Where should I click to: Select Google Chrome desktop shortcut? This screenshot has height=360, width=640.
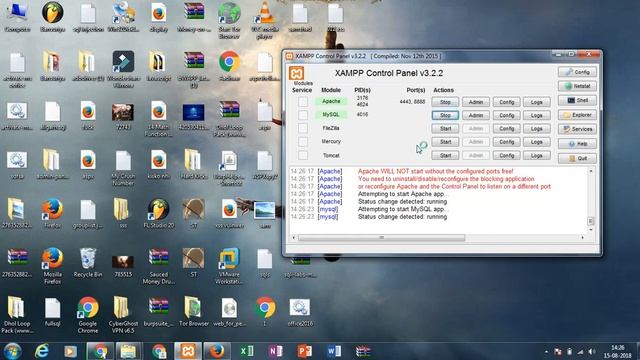pos(88,314)
